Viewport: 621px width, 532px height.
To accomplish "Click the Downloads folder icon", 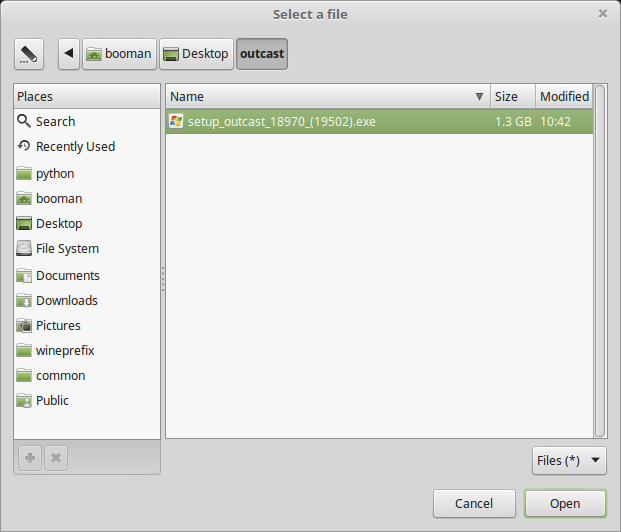I will click(24, 301).
